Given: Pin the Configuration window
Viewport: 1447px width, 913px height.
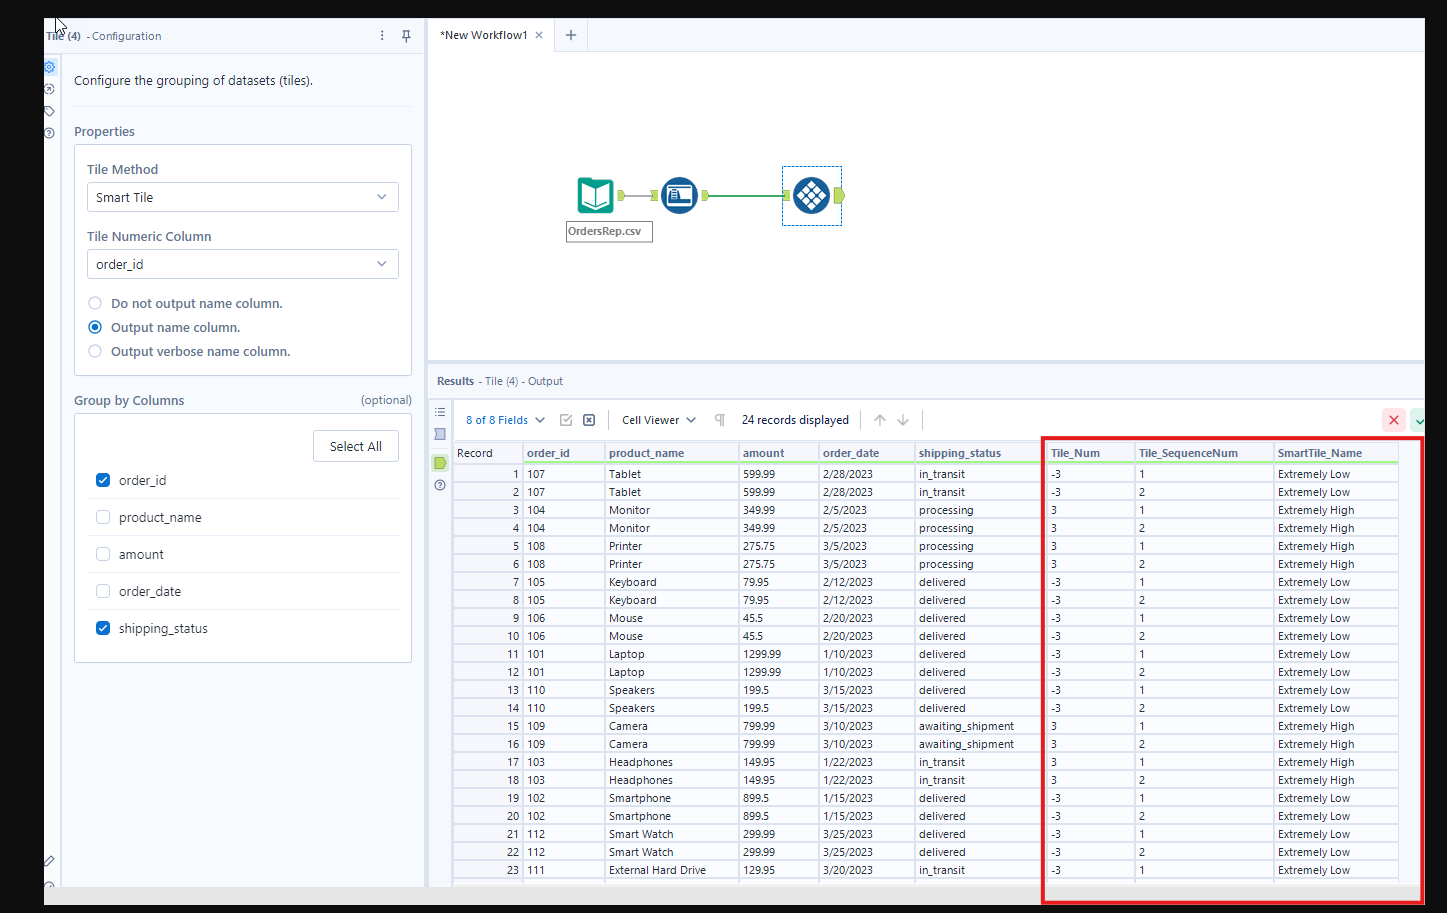Looking at the screenshot, I should pos(406,36).
